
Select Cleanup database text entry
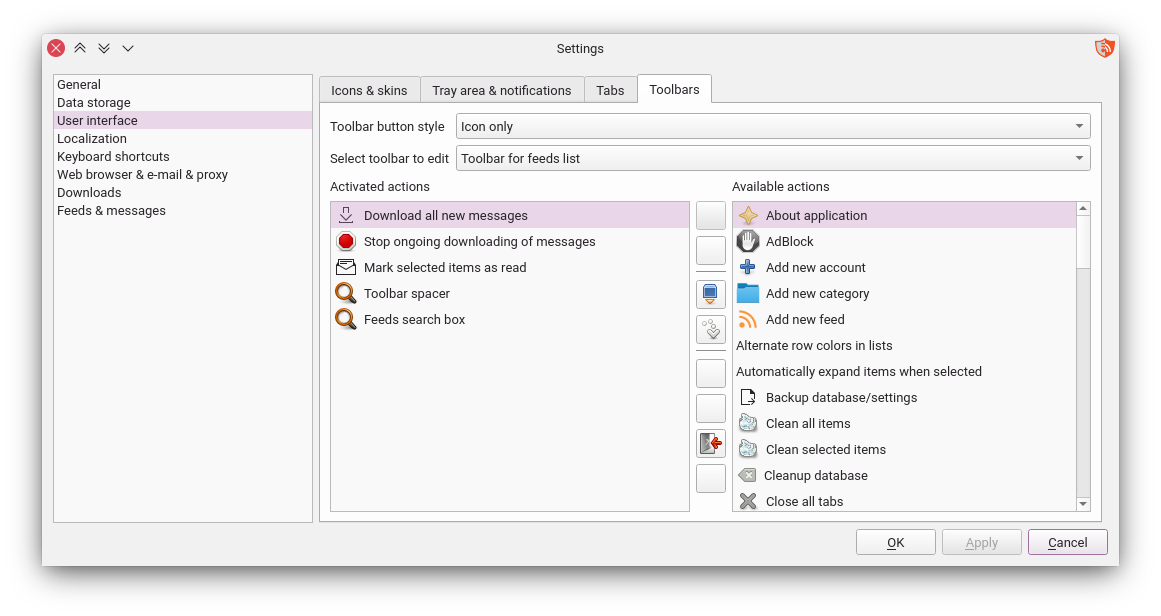coord(815,475)
